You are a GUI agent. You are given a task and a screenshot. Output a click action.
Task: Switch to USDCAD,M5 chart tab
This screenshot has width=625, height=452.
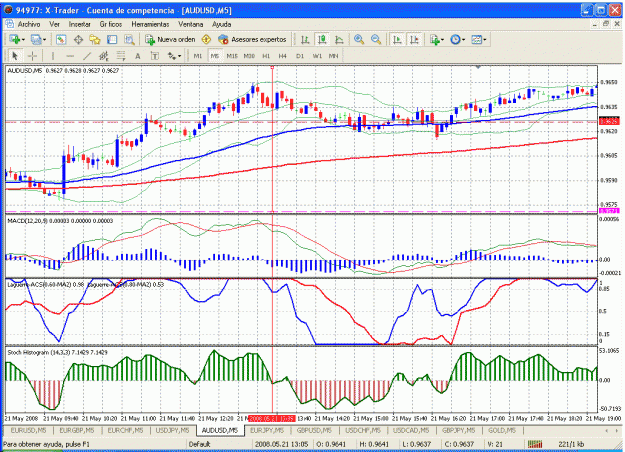point(411,430)
